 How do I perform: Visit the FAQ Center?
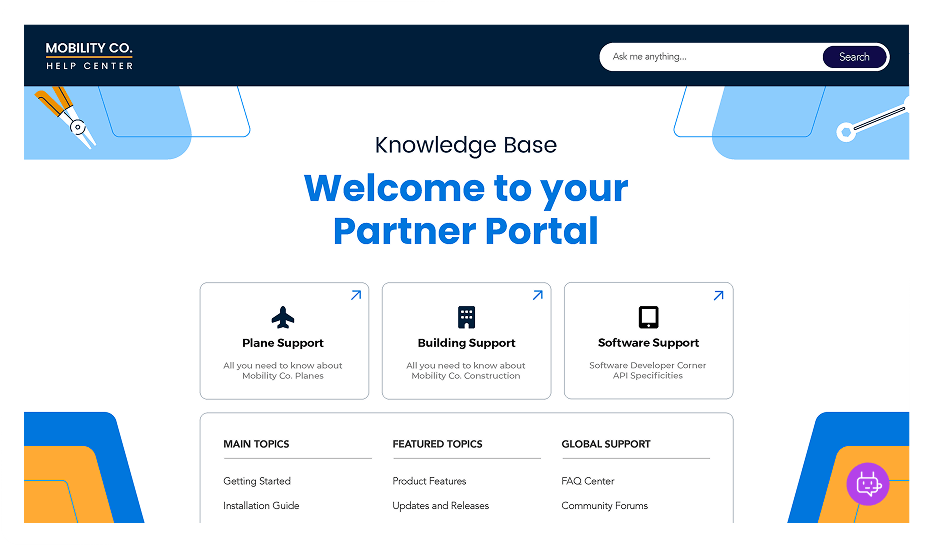coord(588,481)
